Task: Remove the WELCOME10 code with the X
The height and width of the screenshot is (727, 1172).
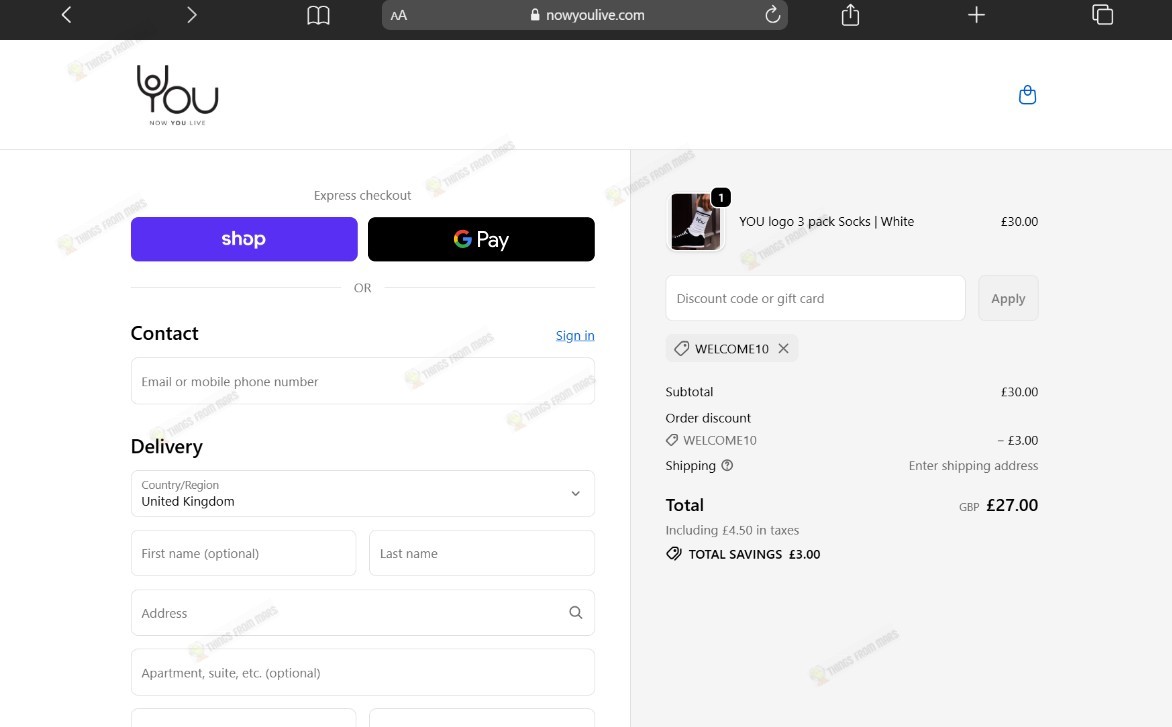Action: [x=783, y=348]
